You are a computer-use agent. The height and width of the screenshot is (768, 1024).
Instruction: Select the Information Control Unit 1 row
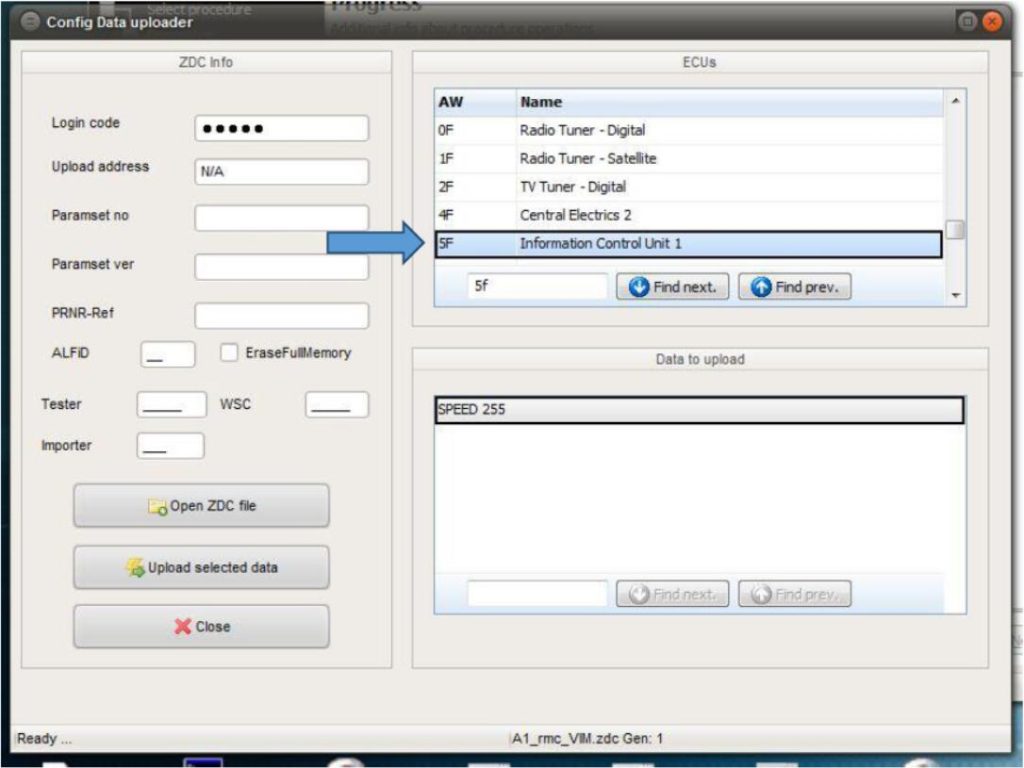(x=600, y=242)
